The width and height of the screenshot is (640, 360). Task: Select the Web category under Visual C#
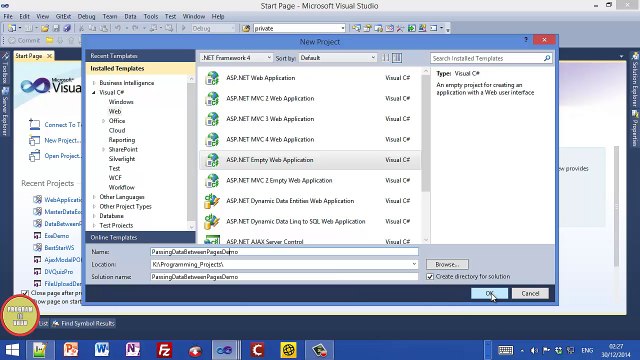[x=115, y=111]
